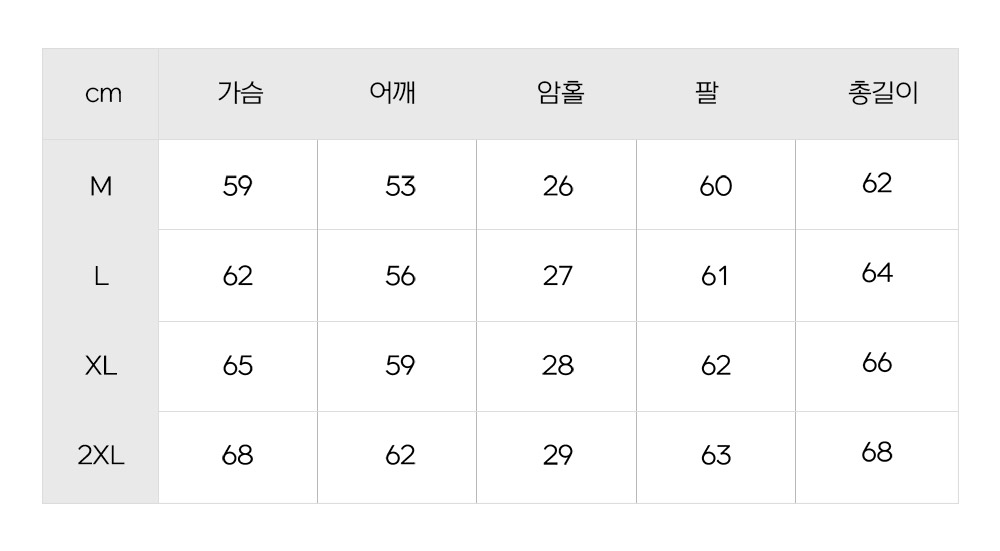Select the M size row label
The image size is (1000, 551).
tap(101, 186)
